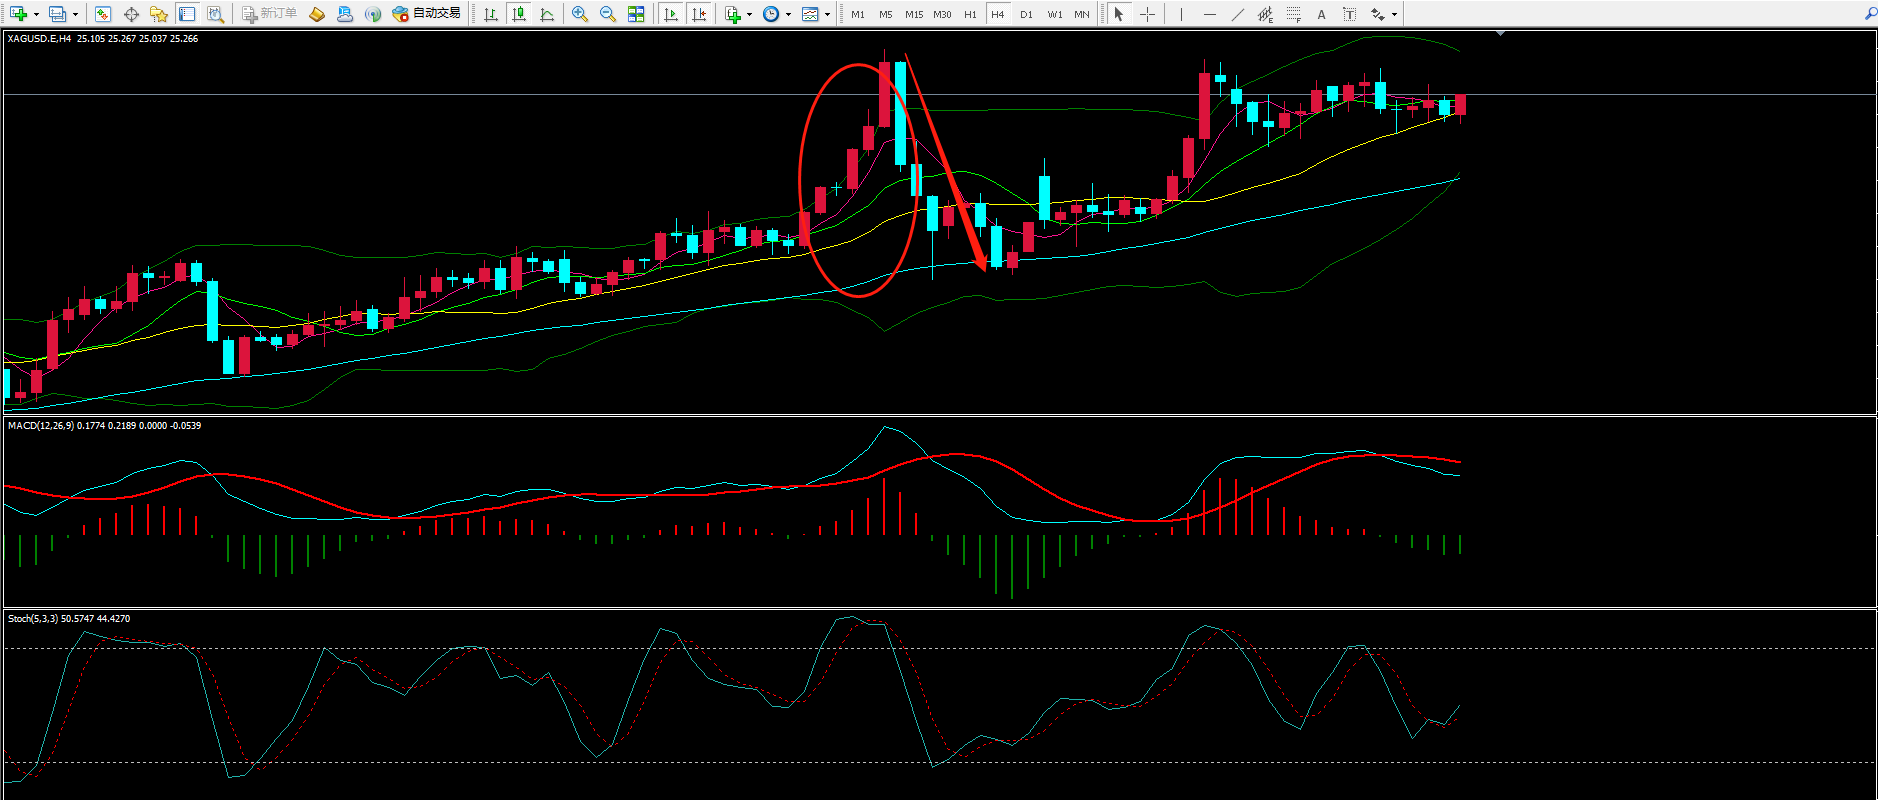
Task: Expand the chart Templates dropdown
Action: tap(827, 14)
